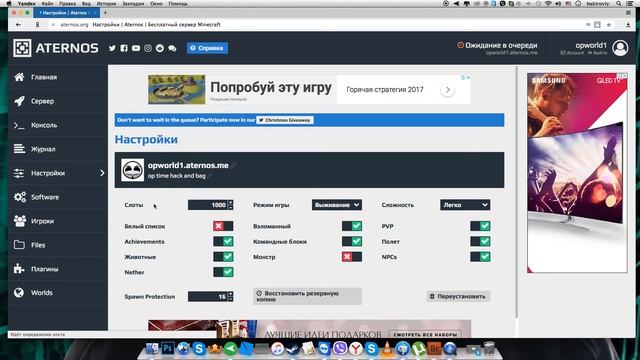Image resolution: width=640 pixels, height=360 pixels.
Task: Open Сервер page in sidebar
Action: click(58, 101)
